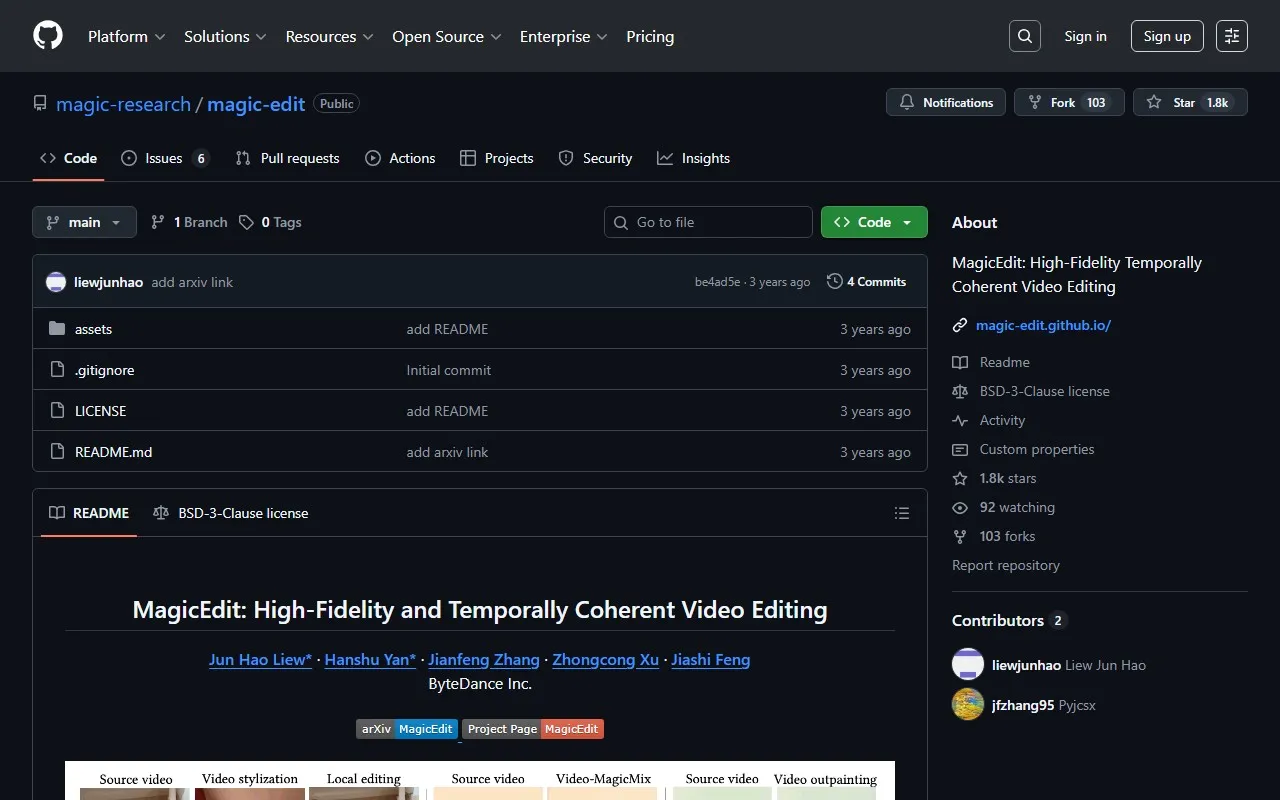Open the magic-edit.github.io link
Viewport: 1280px width, 800px height.
(x=1043, y=325)
